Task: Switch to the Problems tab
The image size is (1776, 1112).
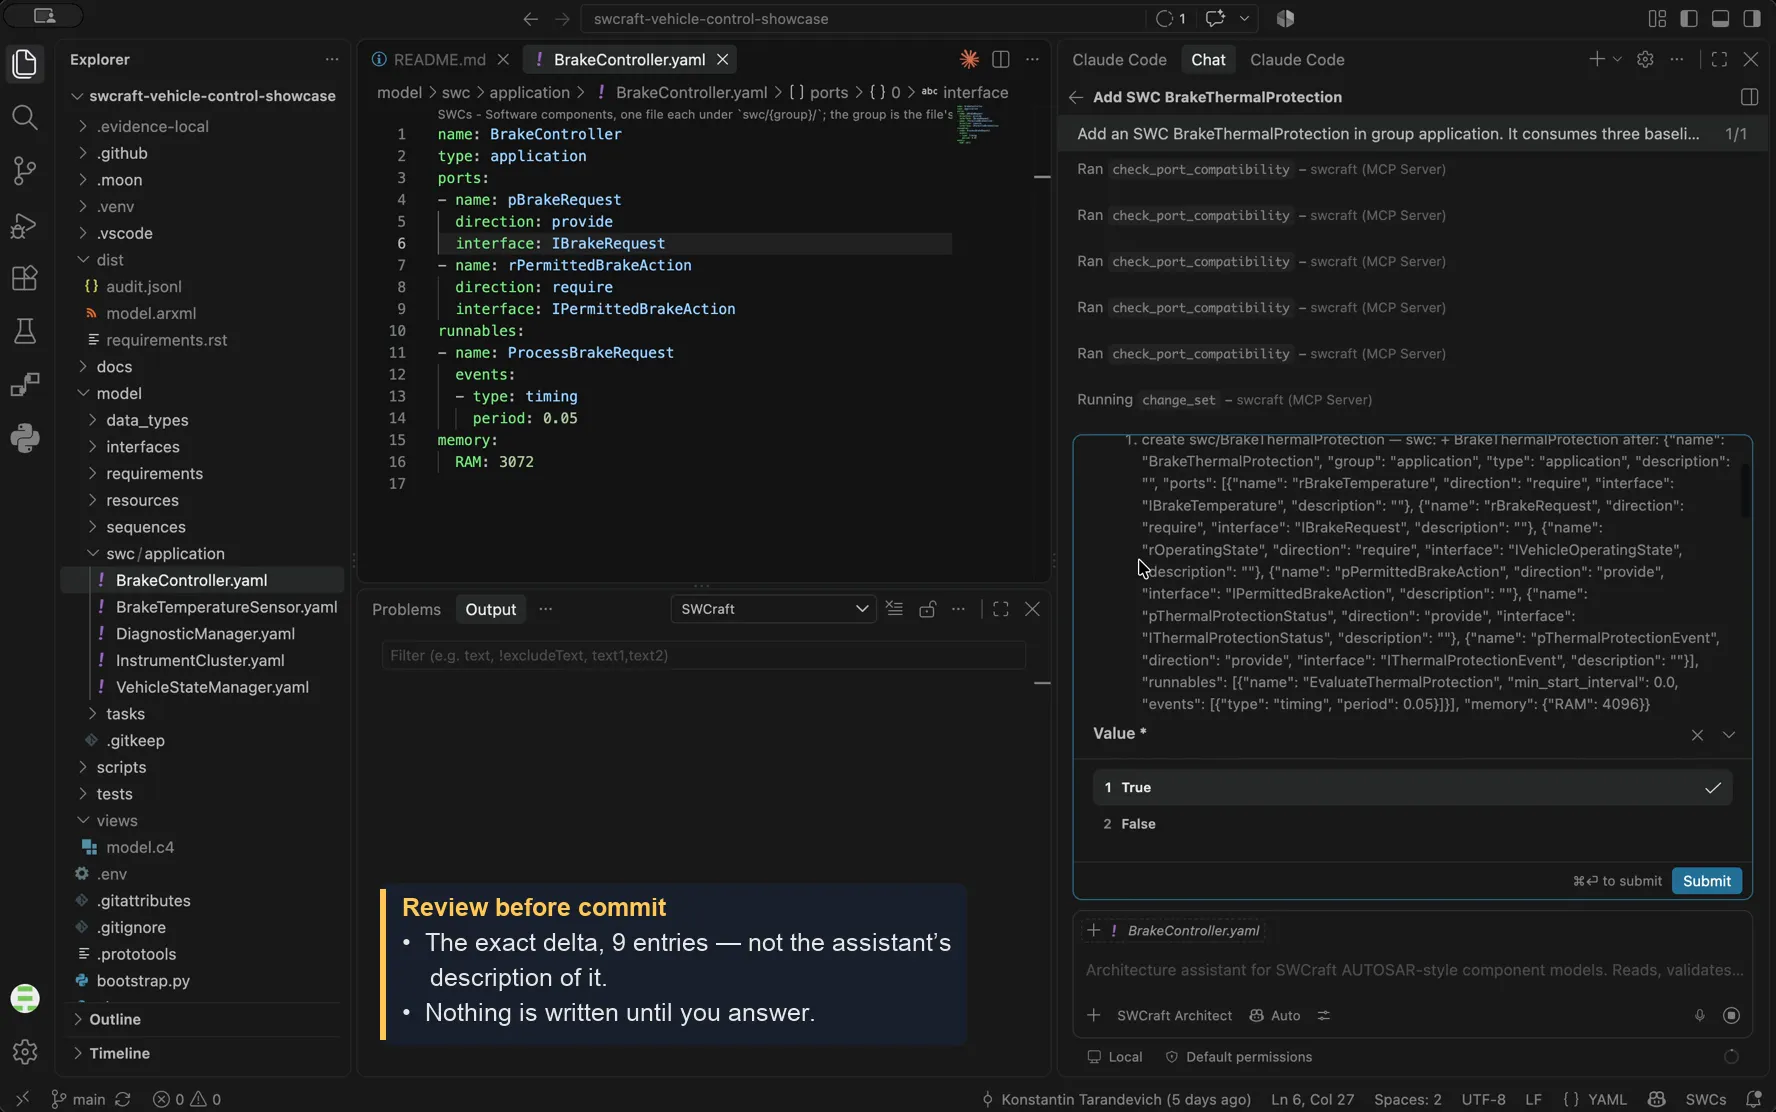Action: pos(406,610)
